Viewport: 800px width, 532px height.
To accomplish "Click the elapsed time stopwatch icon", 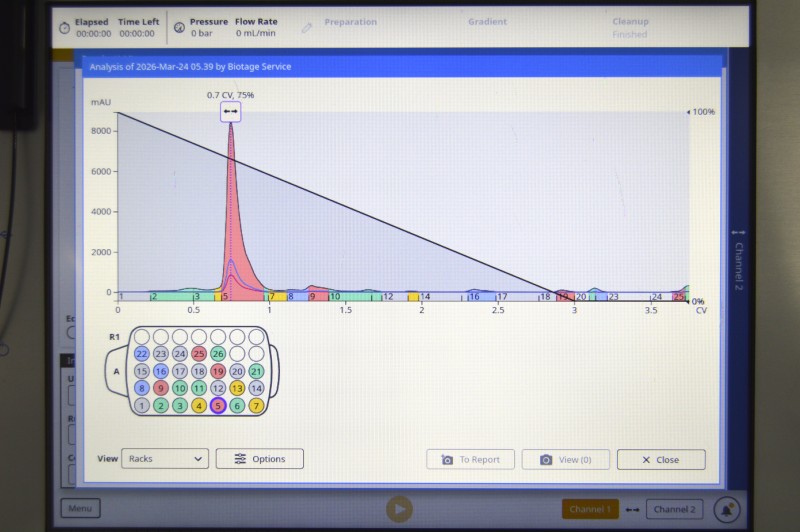I will [x=63, y=27].
